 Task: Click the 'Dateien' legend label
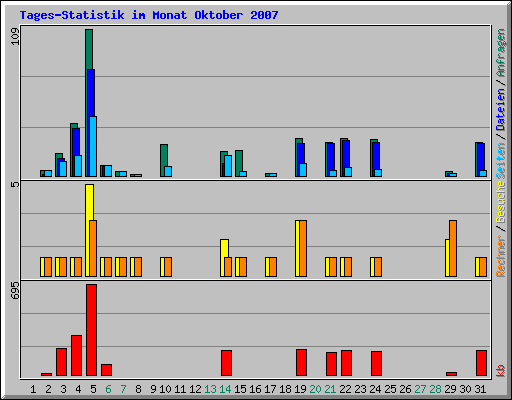500,110
